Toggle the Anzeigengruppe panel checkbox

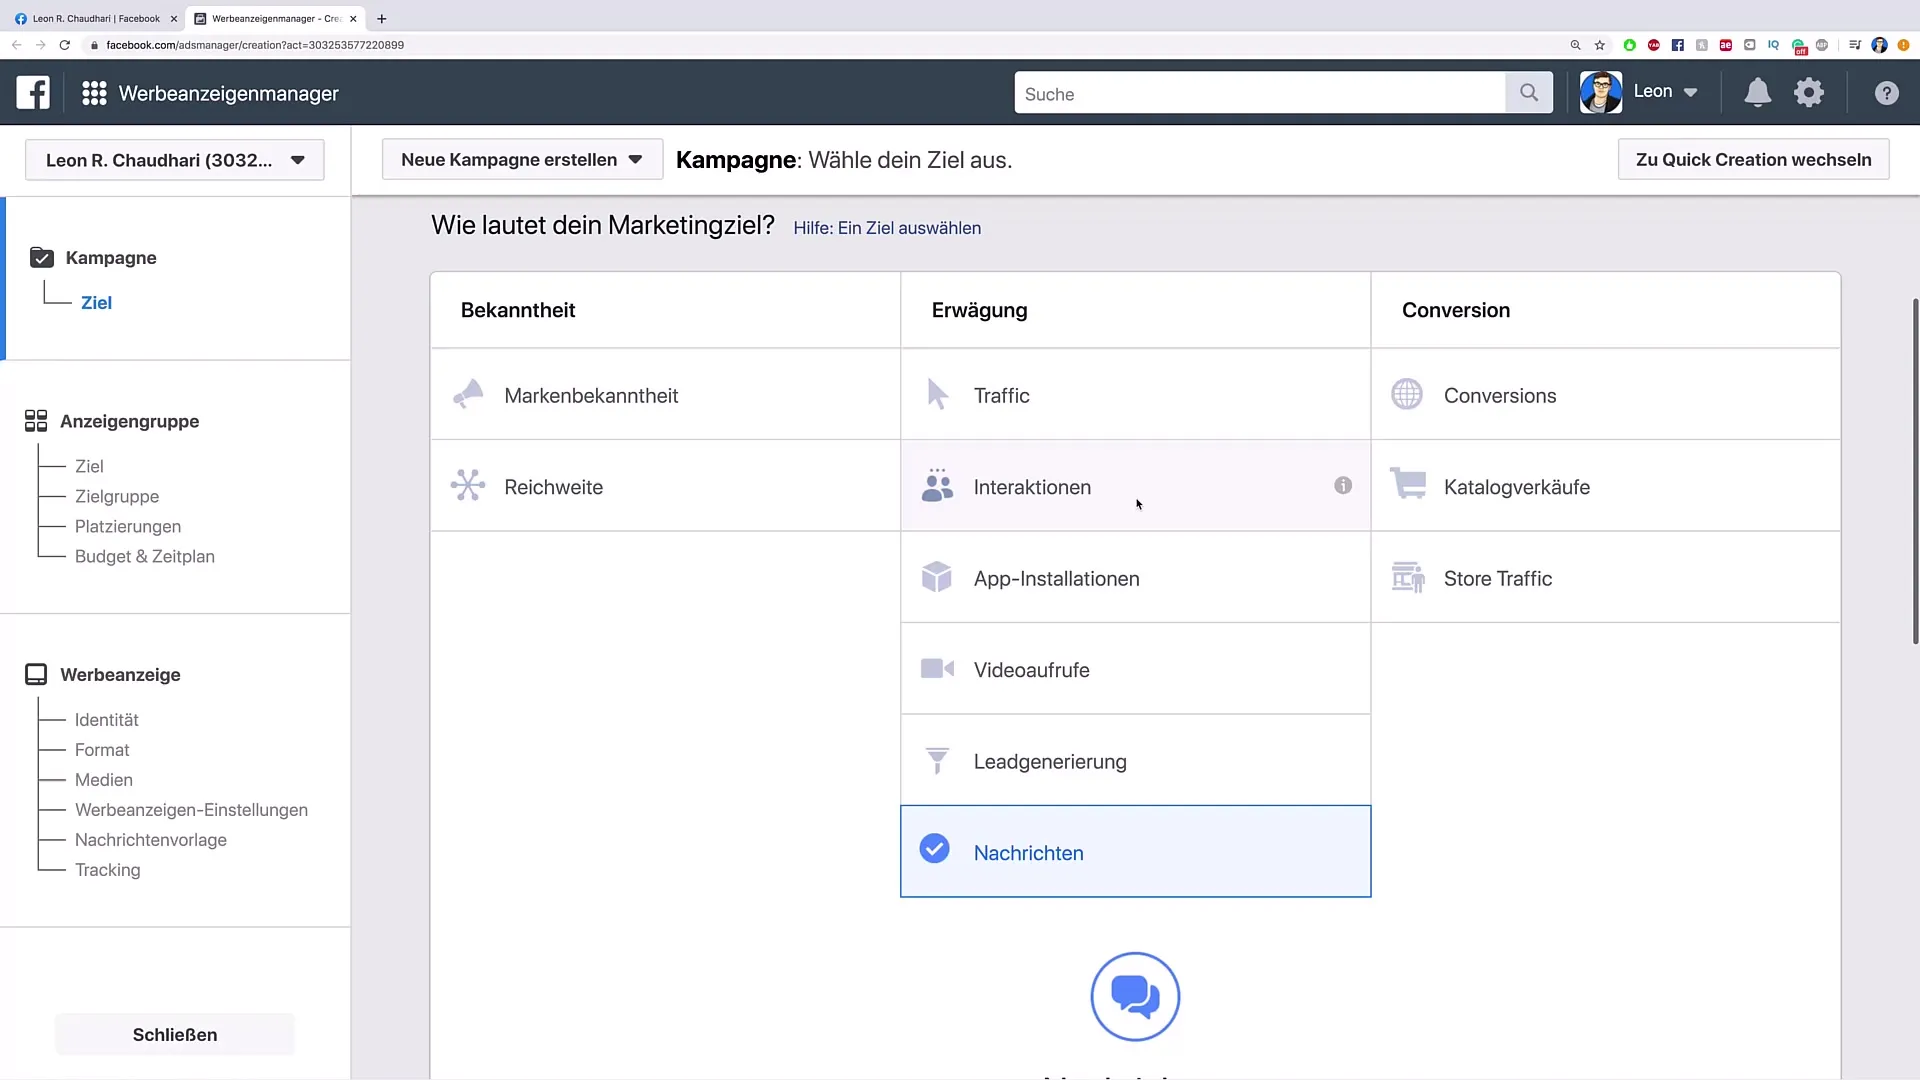(36, 421)
